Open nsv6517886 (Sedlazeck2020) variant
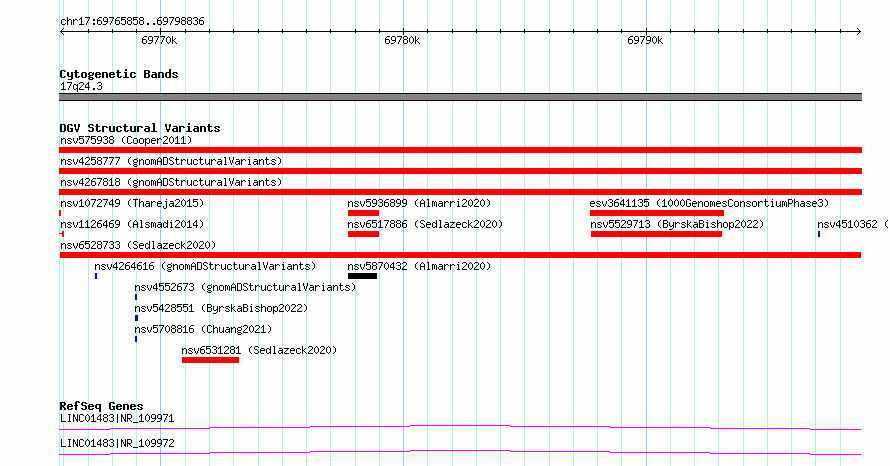This screenshot has width=890, height=466. tap(425, 224)
